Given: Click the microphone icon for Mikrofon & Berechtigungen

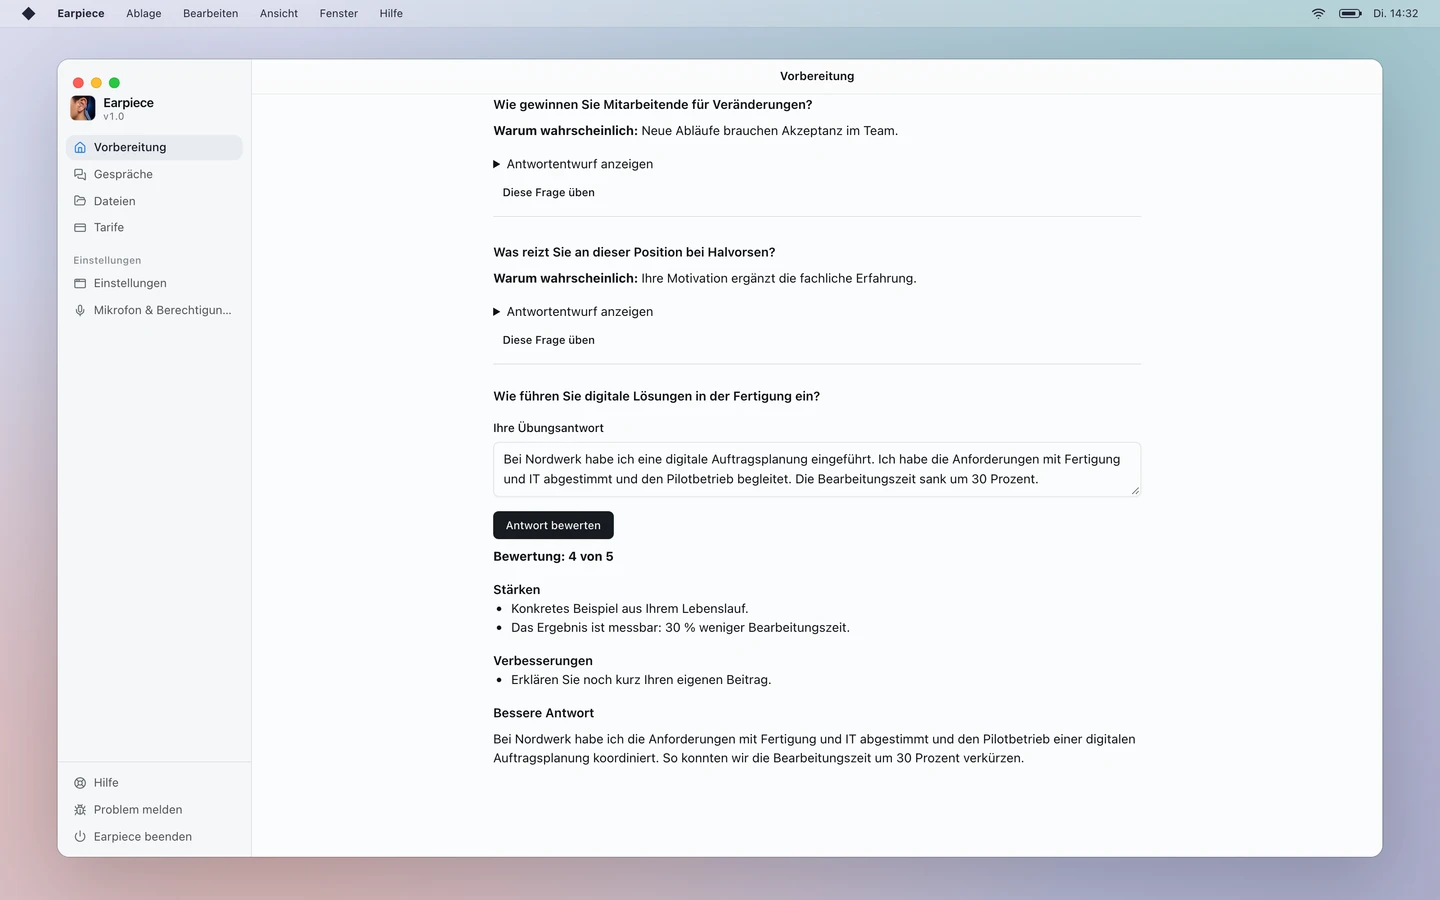Looking at the screenshot, I should [x=80, y=310].
